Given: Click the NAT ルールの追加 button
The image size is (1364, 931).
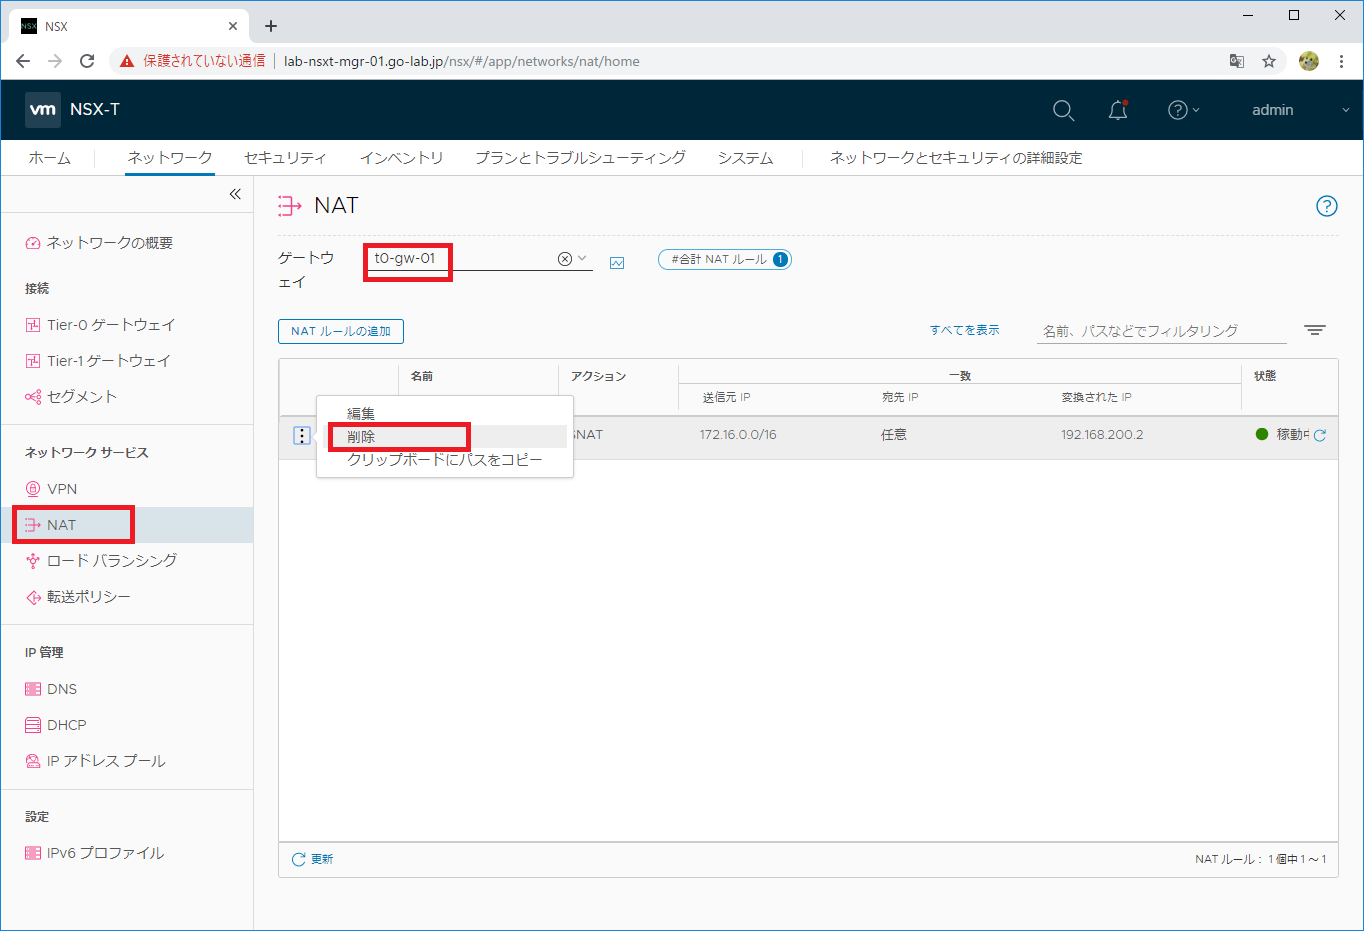Looking at the screenshot, I should (341, 331).
